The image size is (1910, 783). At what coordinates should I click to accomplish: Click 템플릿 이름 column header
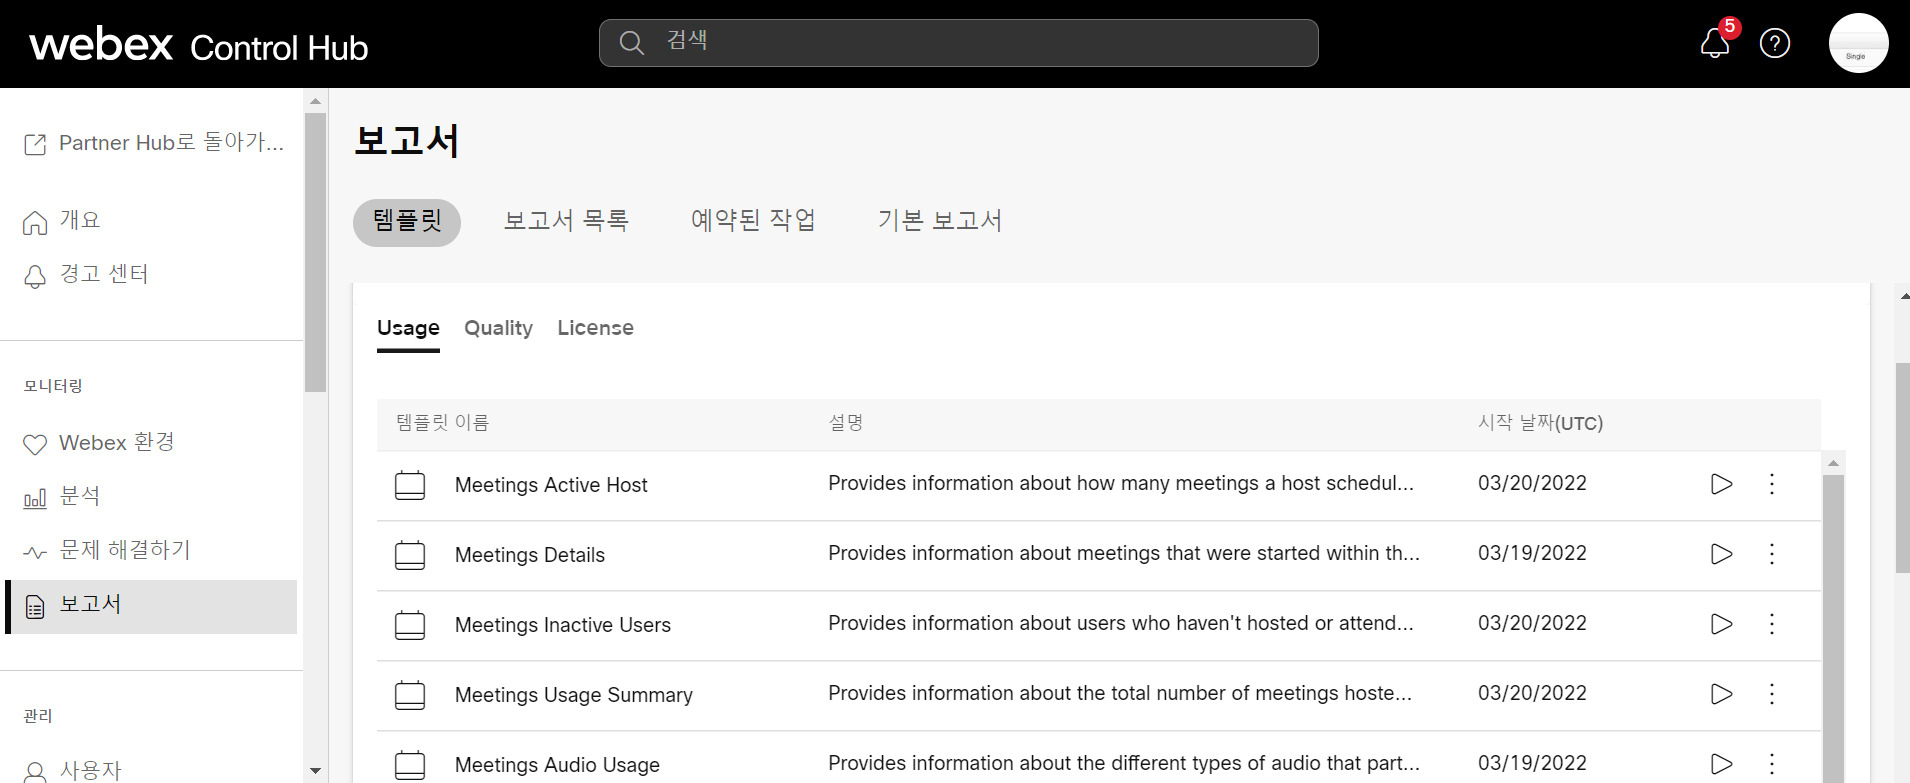[x=442, y=423]
